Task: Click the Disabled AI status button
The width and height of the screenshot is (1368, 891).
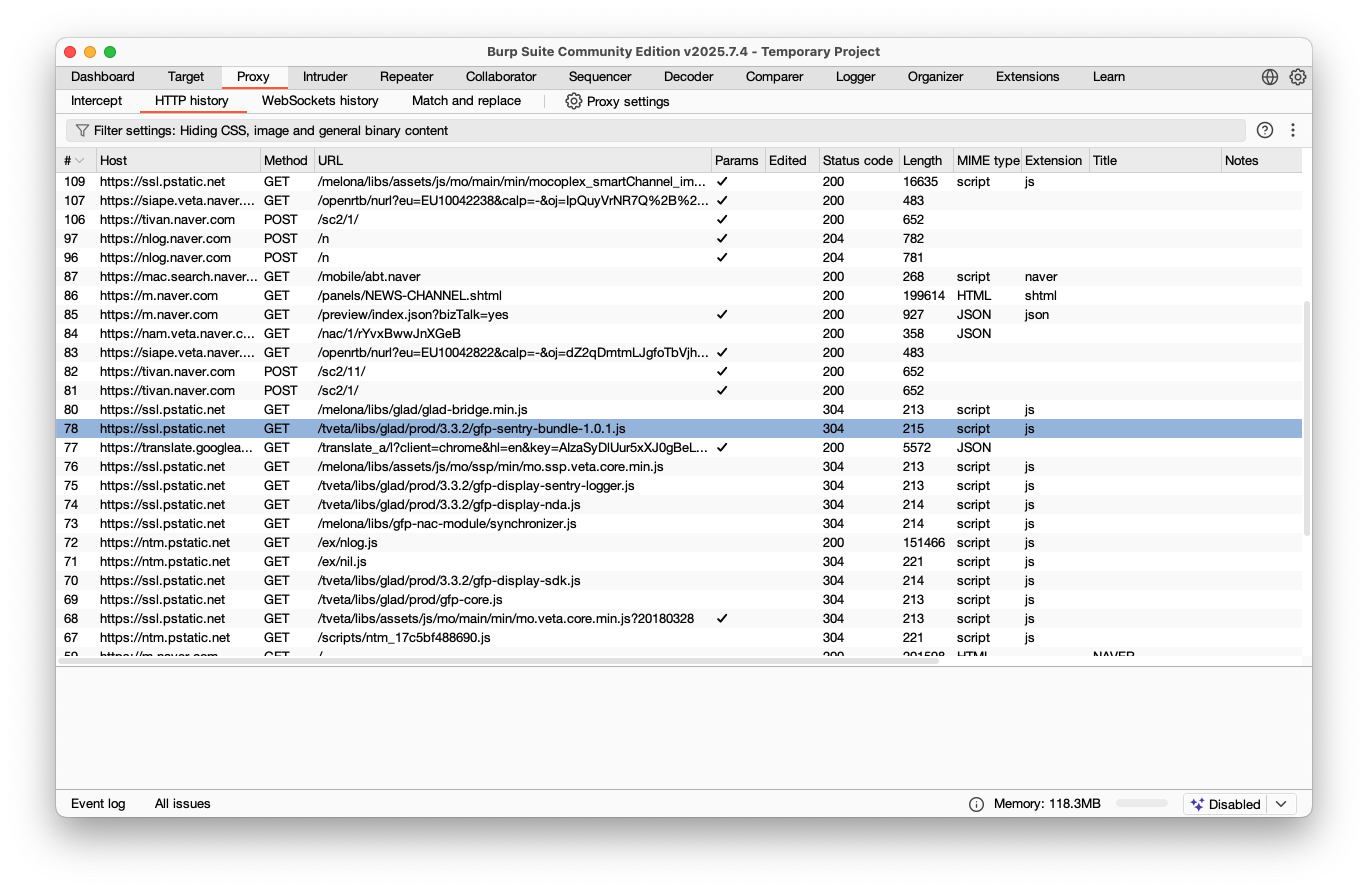Action: point(1225,804)
